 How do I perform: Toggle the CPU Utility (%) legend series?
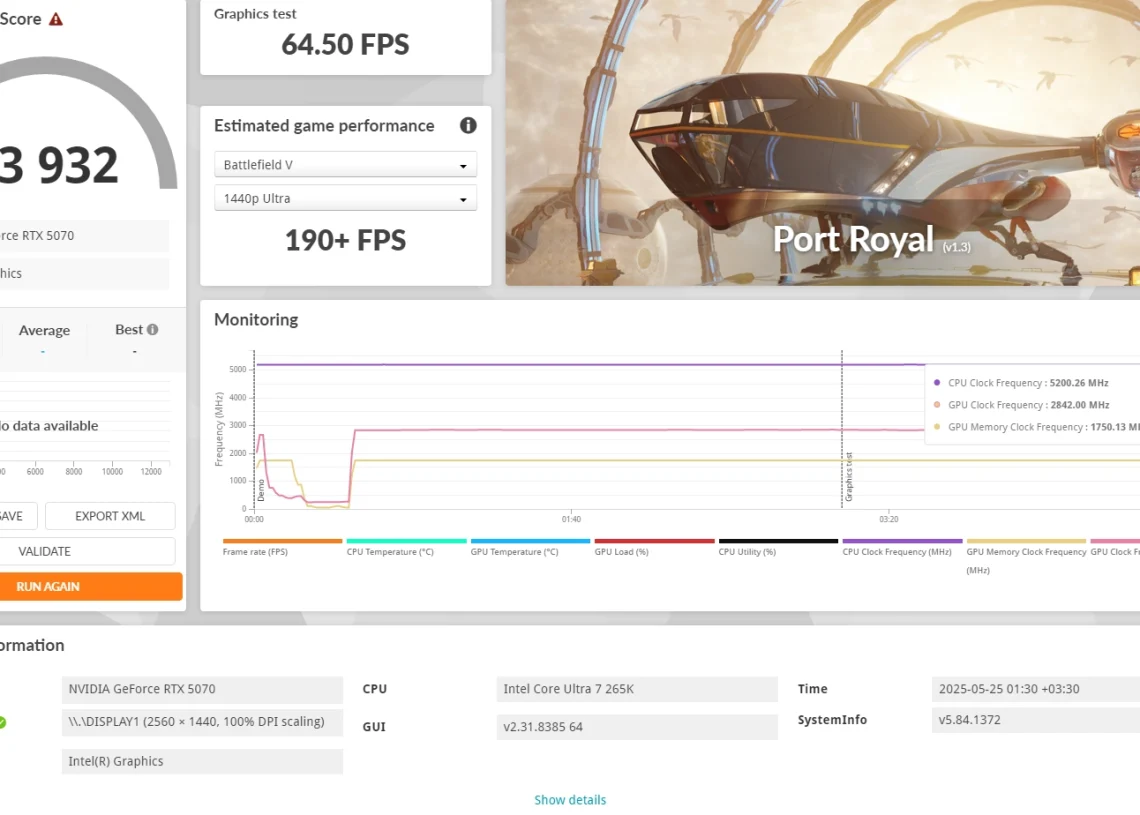[778, 547]
